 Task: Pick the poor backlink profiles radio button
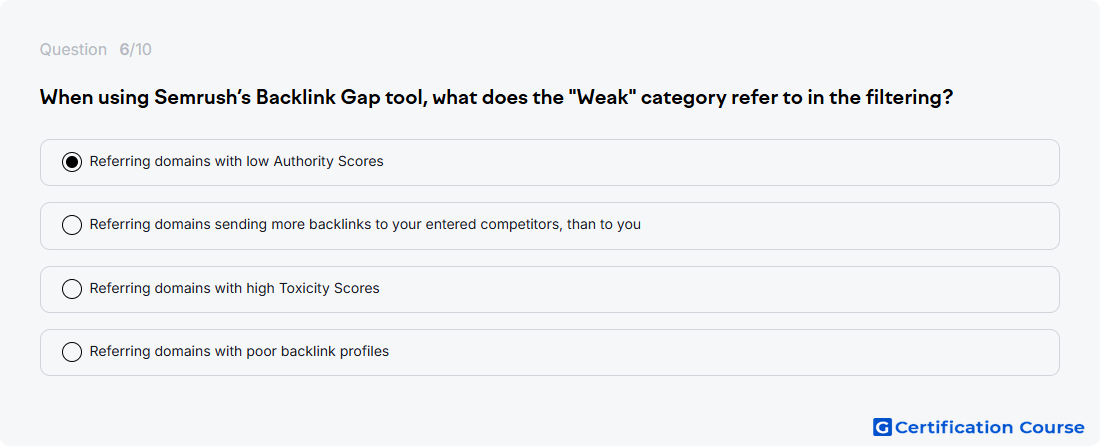(72, 352)
